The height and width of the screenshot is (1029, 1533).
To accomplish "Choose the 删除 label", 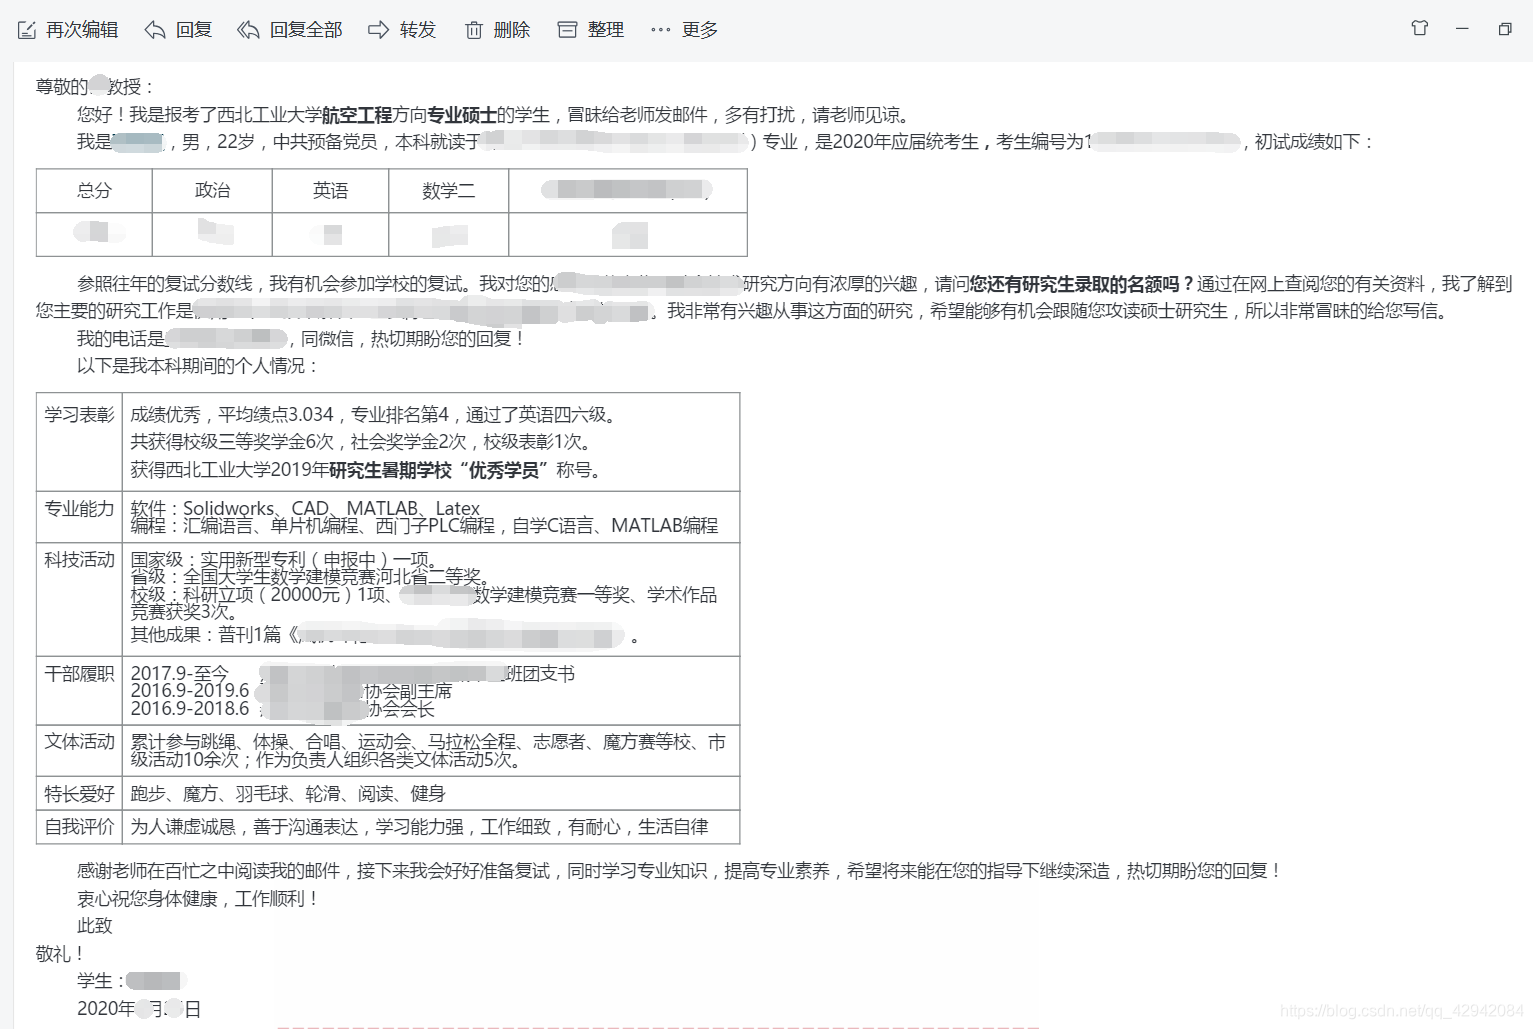I will pos(512,30).
